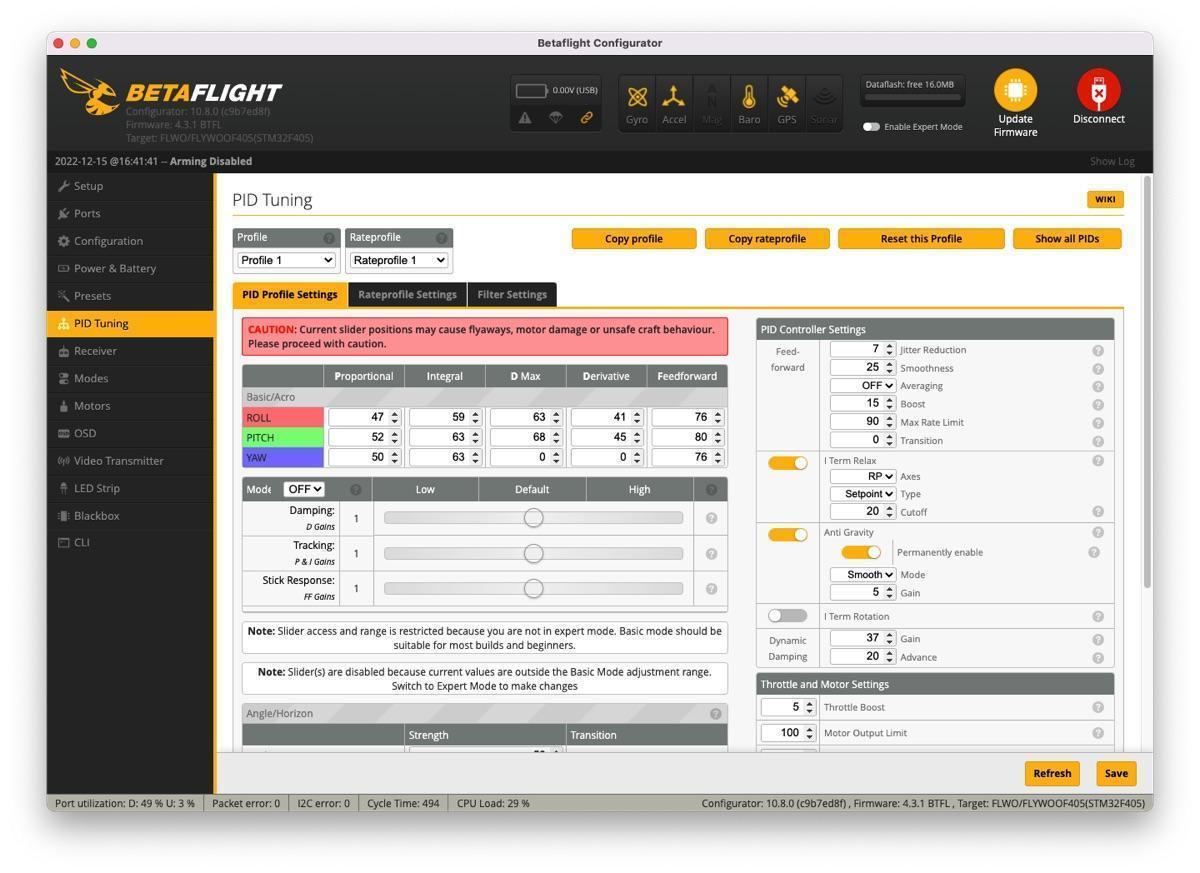Open the Motors sidebar section
This screenshot has height=873, width=1200.
tap(130, 406)
